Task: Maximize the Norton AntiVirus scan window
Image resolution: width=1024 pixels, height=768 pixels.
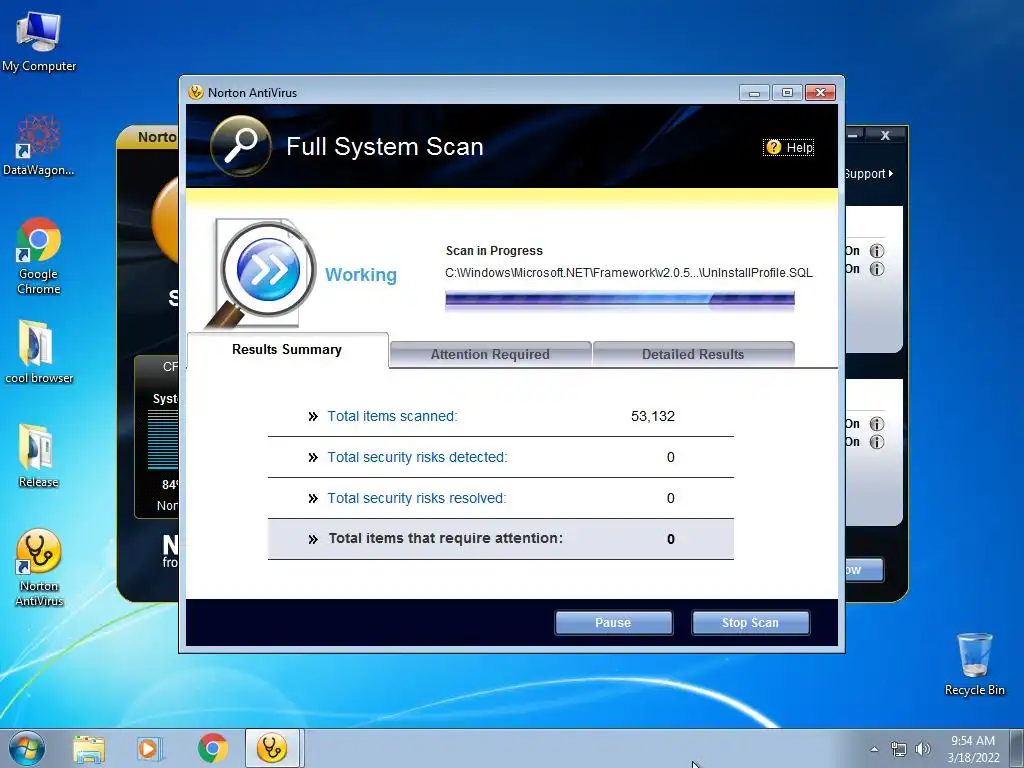Action: pos(788,93)
